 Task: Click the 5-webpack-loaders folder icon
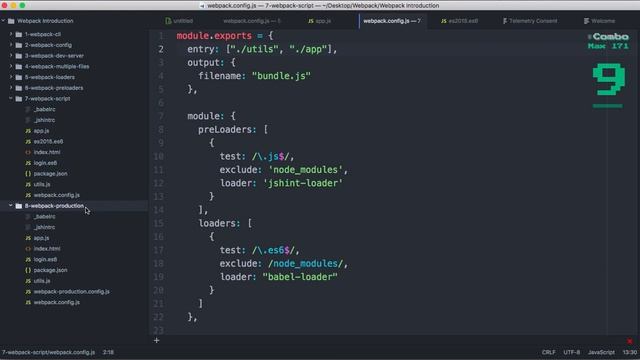[x=19, y=77]
